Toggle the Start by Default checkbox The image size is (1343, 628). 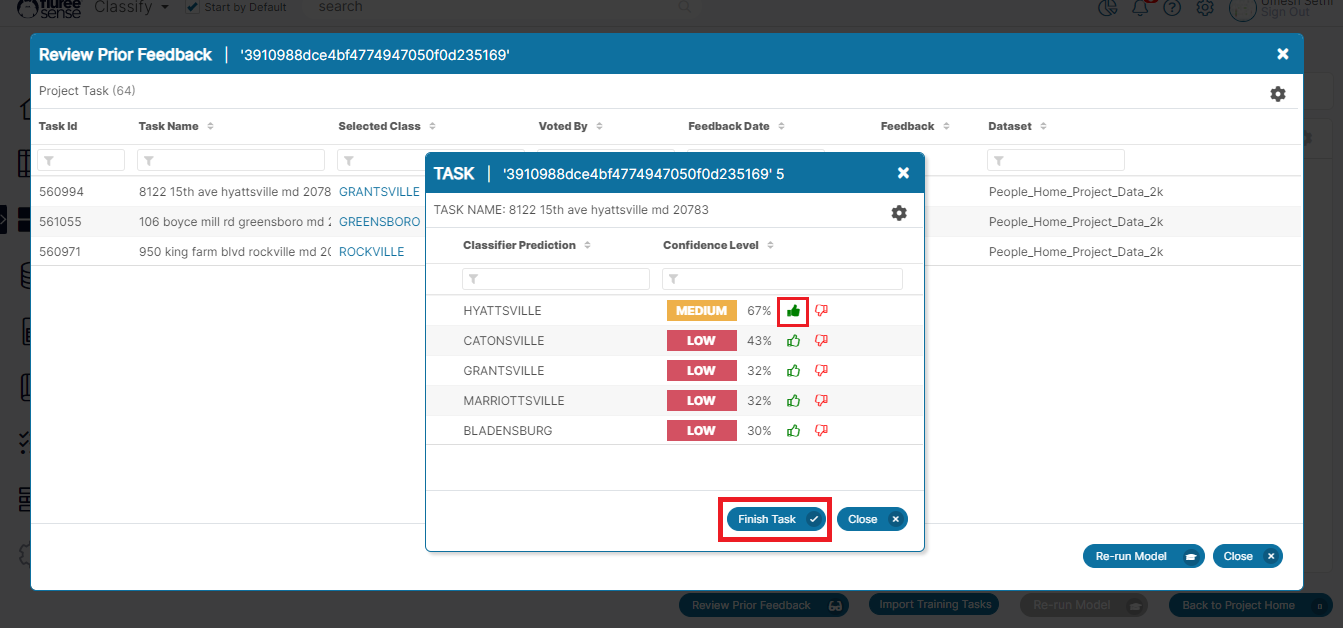[192, 7]
